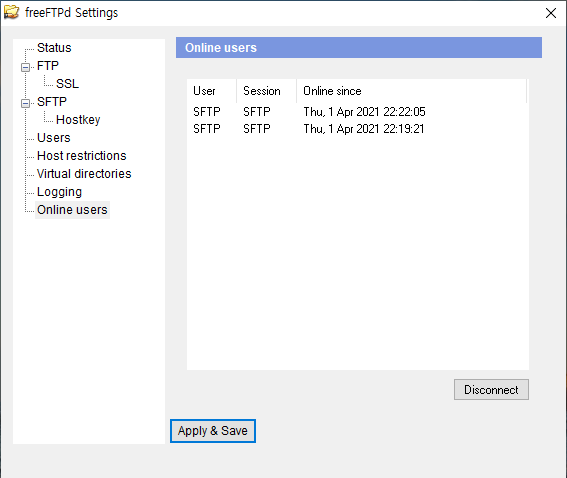This screenshot has height=478, width=567.
Task: Click the Apply & Save button
Action: pyautogui.click(x=213, y=431)
